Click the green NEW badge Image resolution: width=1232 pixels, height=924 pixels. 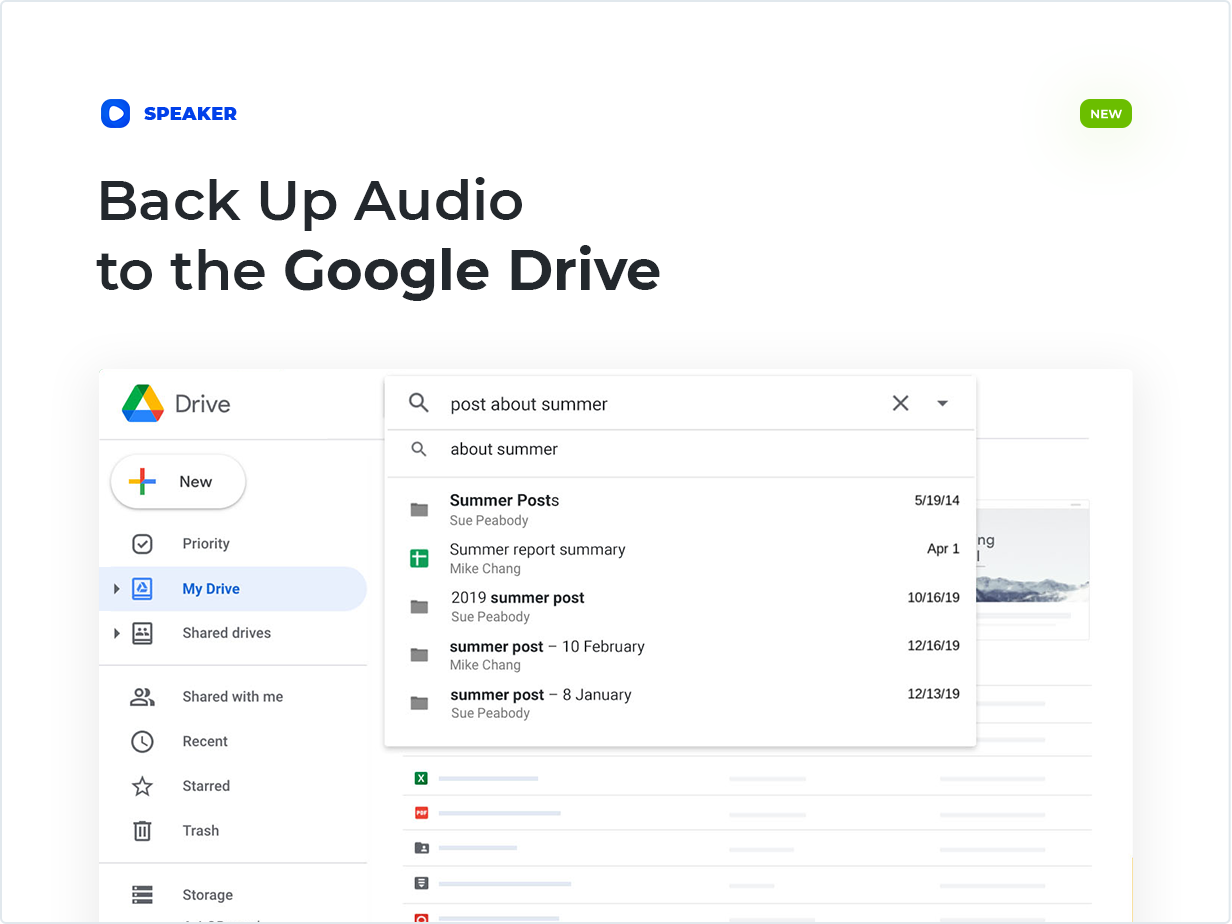[x=1105, y=114]
